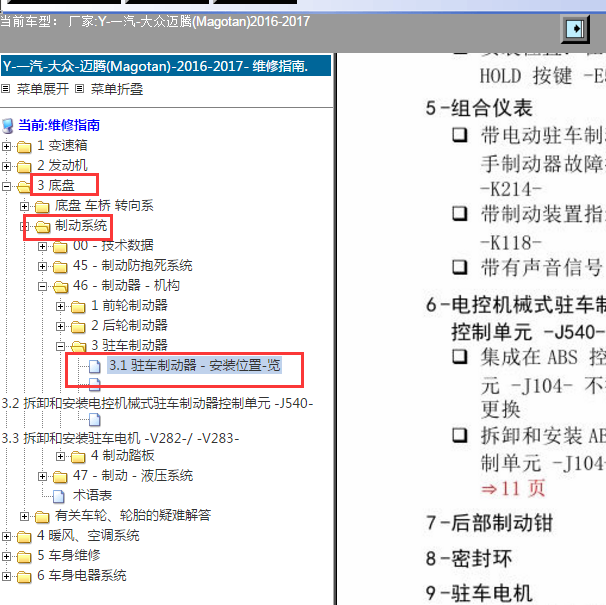Viewport: 606px width, 605px height.
Task: Click folder icon of 47 - 制动 - 液压系统
Action: point(60,477)
